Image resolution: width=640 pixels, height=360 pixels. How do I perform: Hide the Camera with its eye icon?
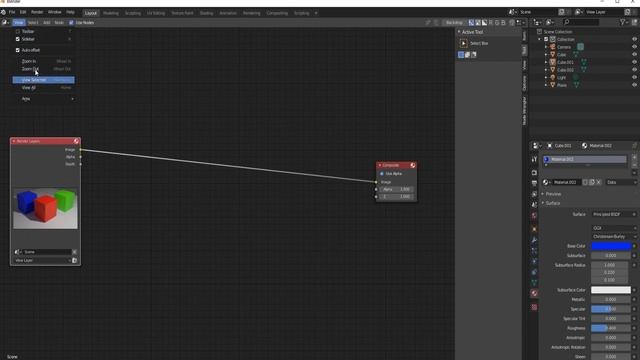[x=634, y=47]
